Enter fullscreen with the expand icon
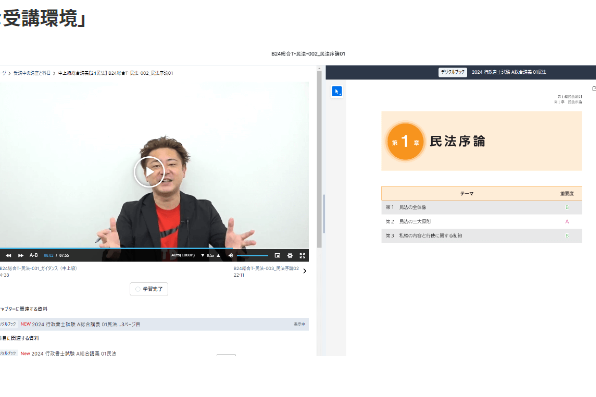The image size is (596, 397). (303, 256)
